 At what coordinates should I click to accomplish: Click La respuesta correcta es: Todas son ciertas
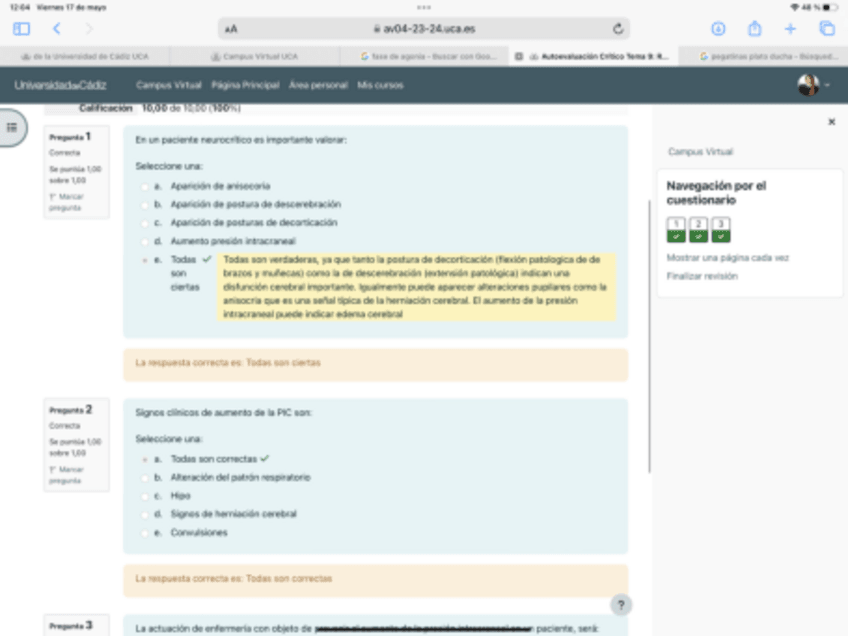pos(228,363)
